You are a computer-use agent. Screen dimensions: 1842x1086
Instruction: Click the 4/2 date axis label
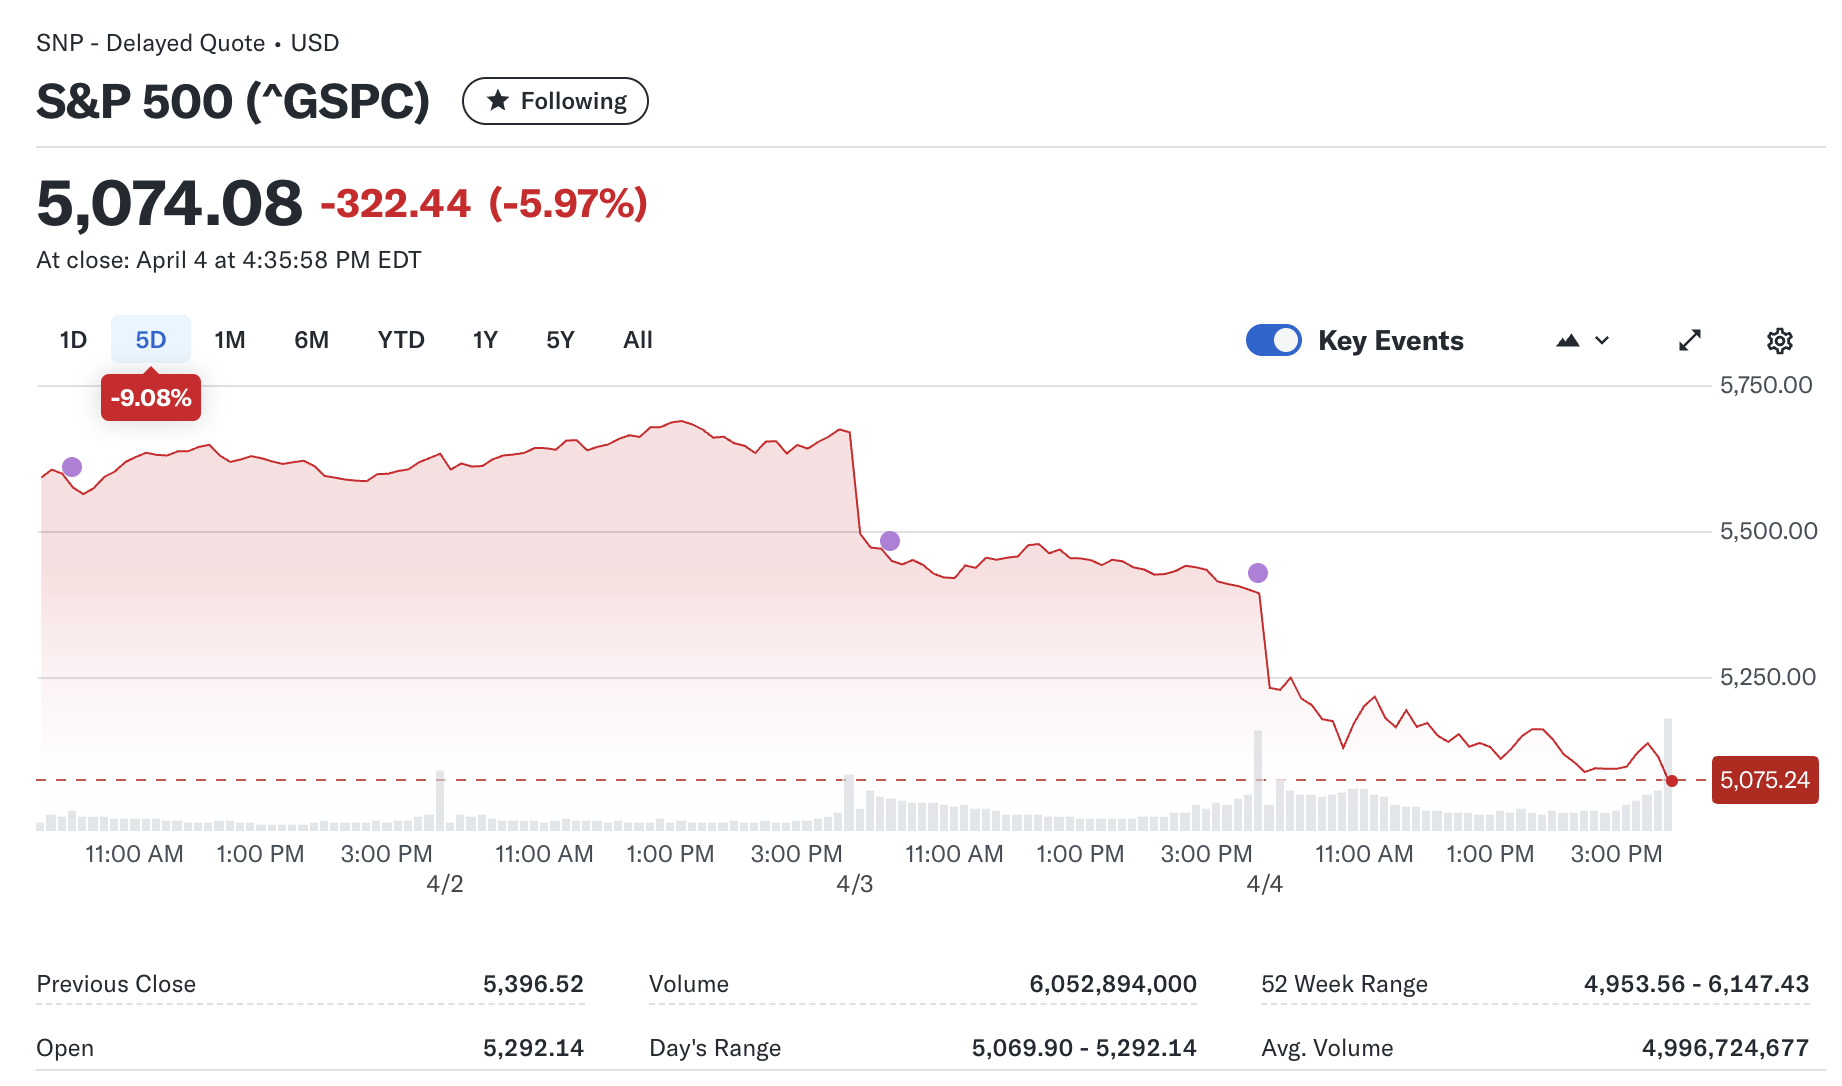pos(445,884)
